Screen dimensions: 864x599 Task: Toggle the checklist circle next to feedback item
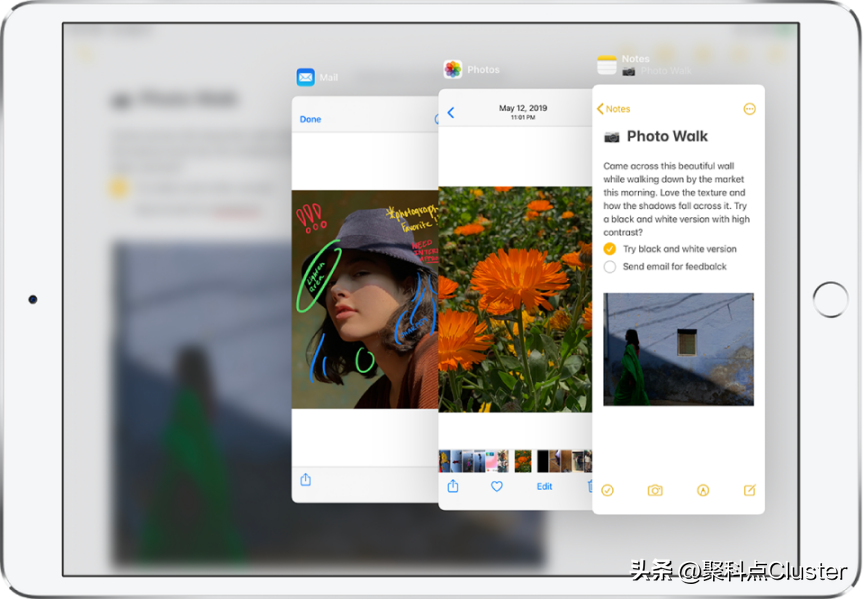tap(608, 267)
